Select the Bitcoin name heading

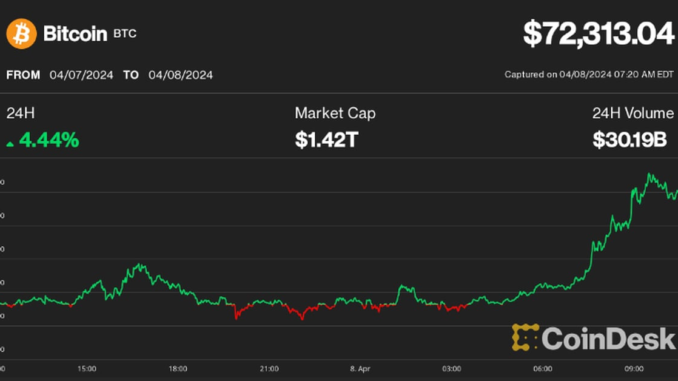click(75, 34)
